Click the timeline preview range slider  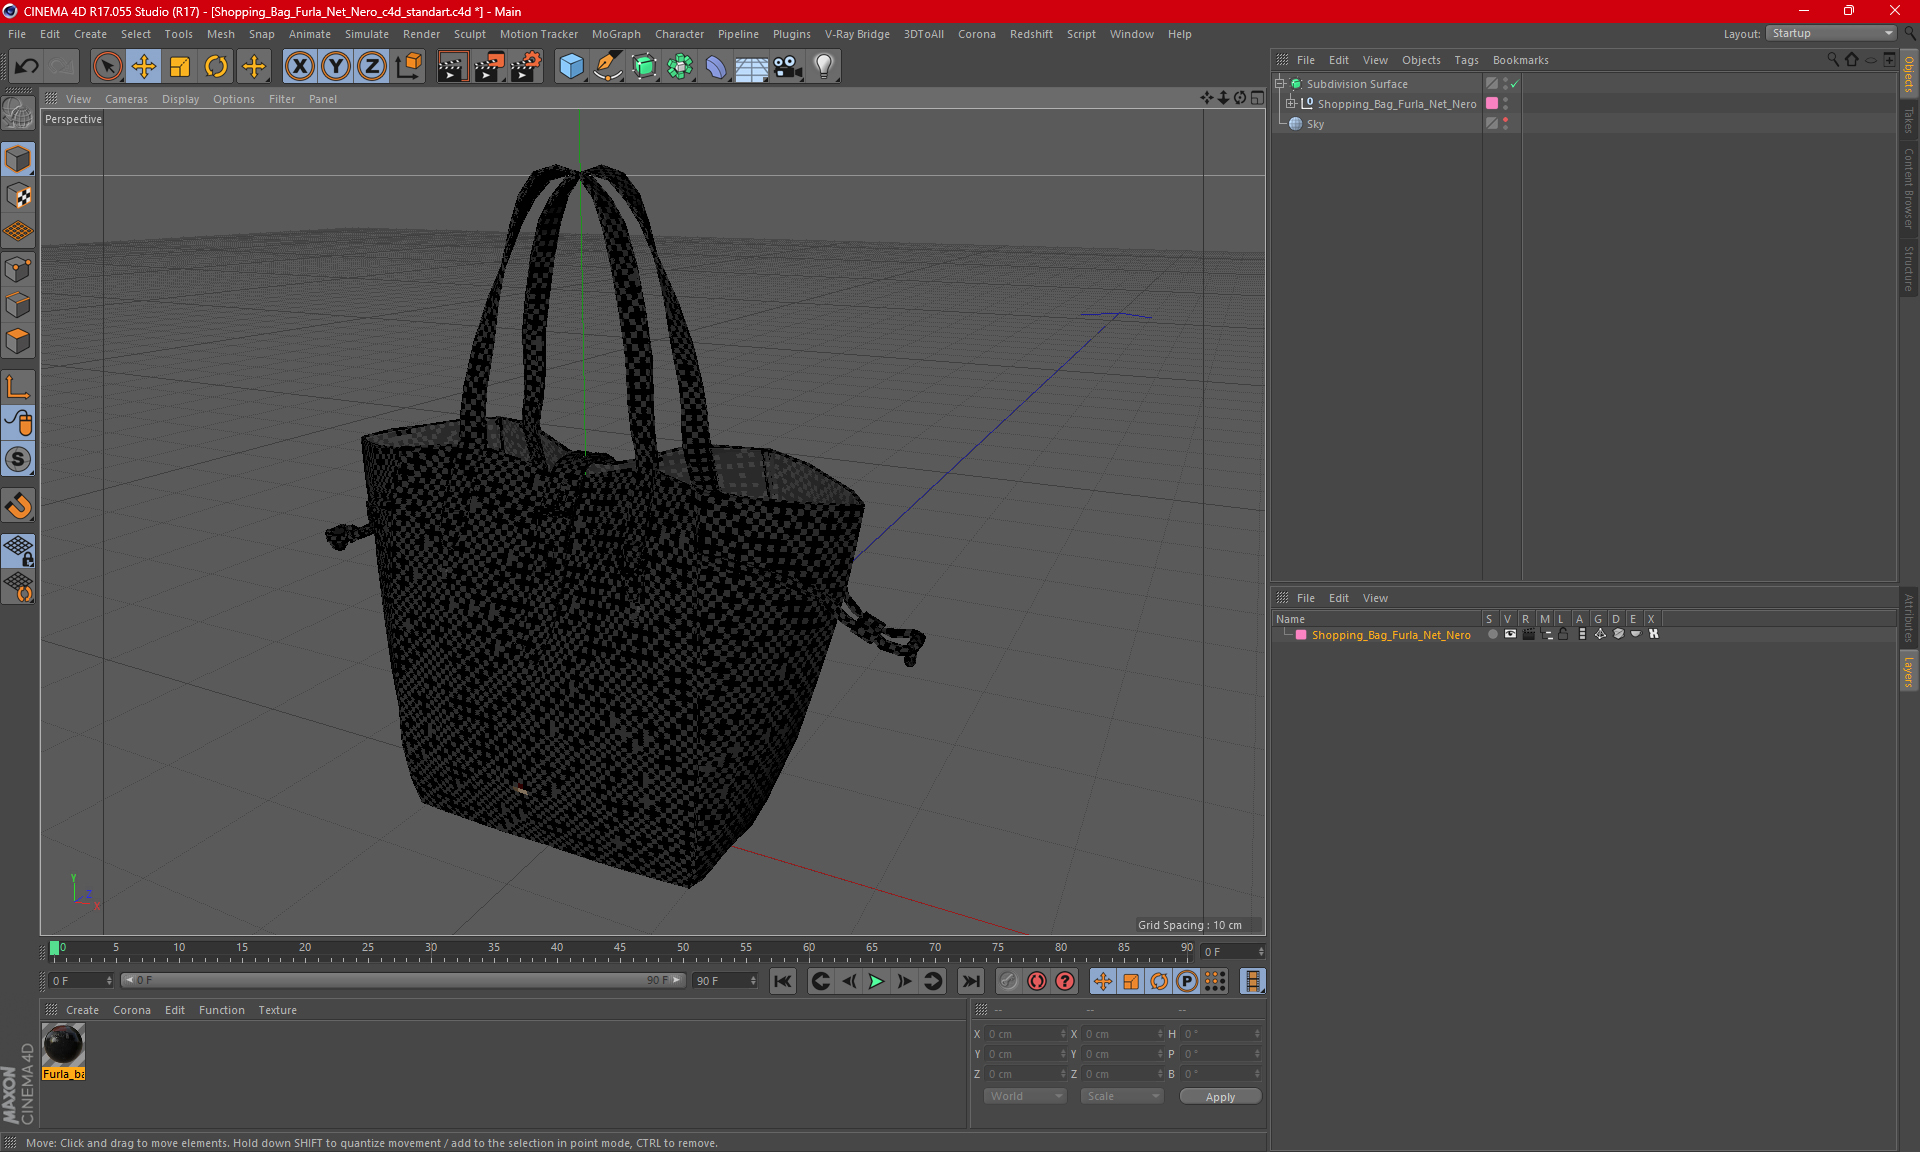401,981
